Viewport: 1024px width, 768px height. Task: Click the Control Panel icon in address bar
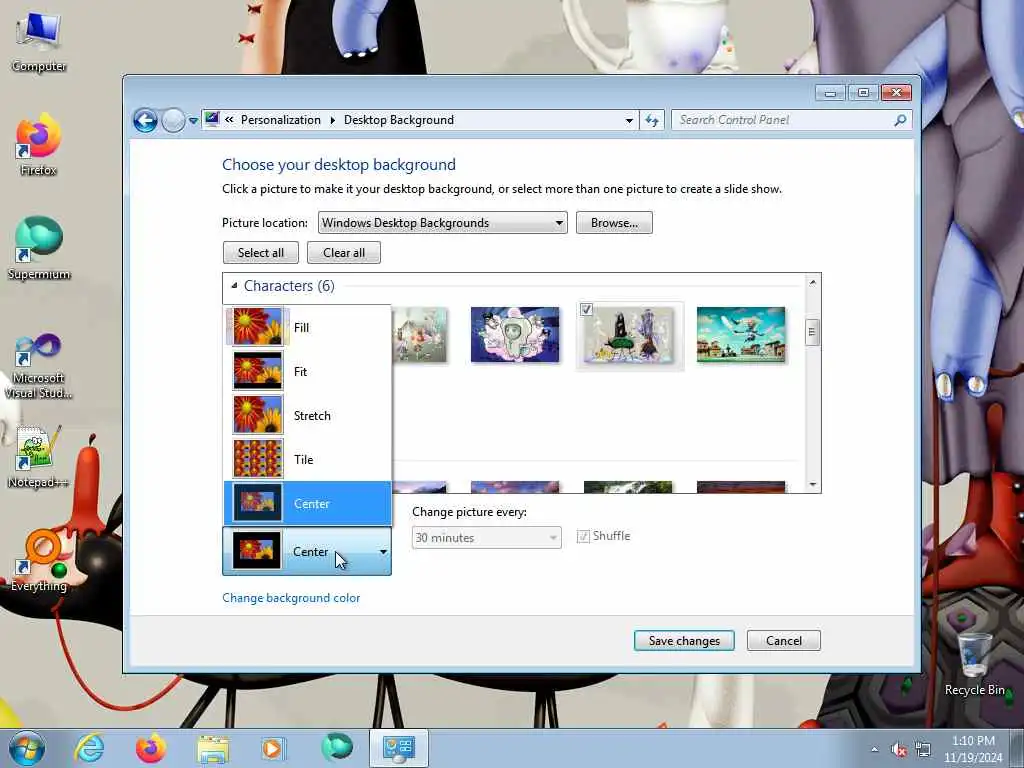tap(212, 120)
